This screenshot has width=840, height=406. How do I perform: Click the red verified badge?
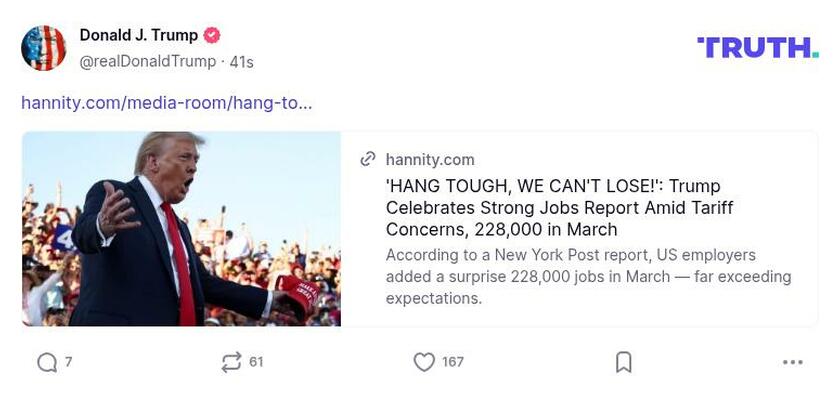pos(212,36)
